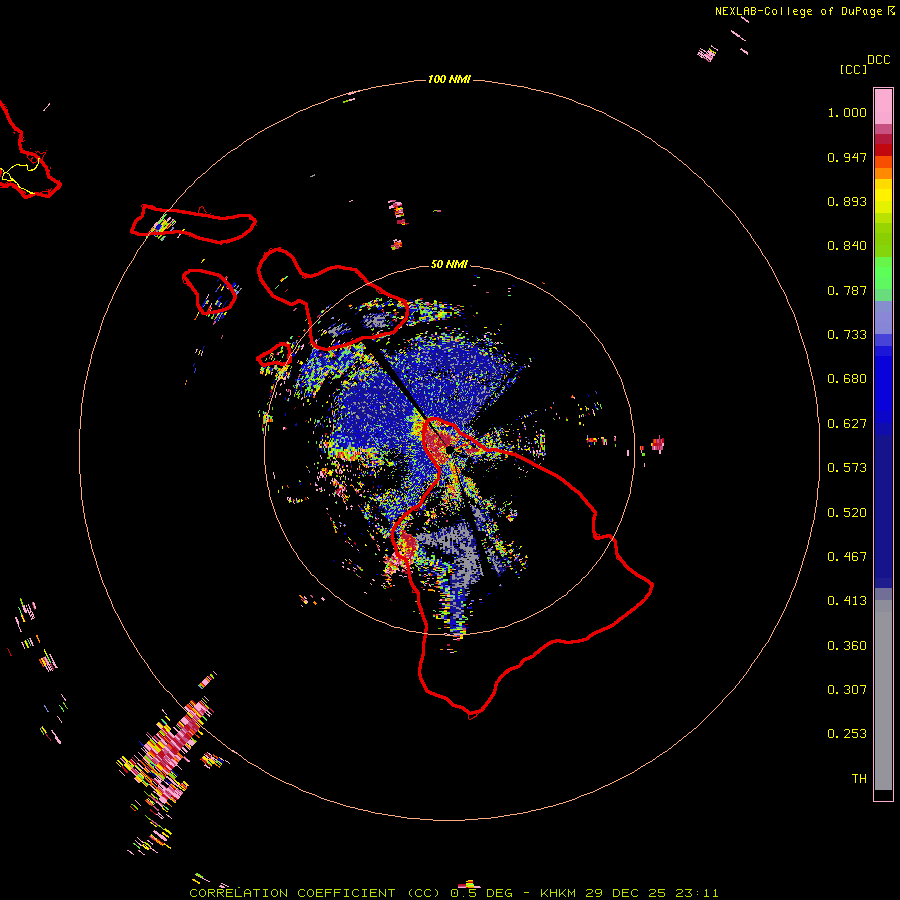The image size is (900, 900).
Task: Click the 23:11 timestamp
Action: tap(697, 893)
